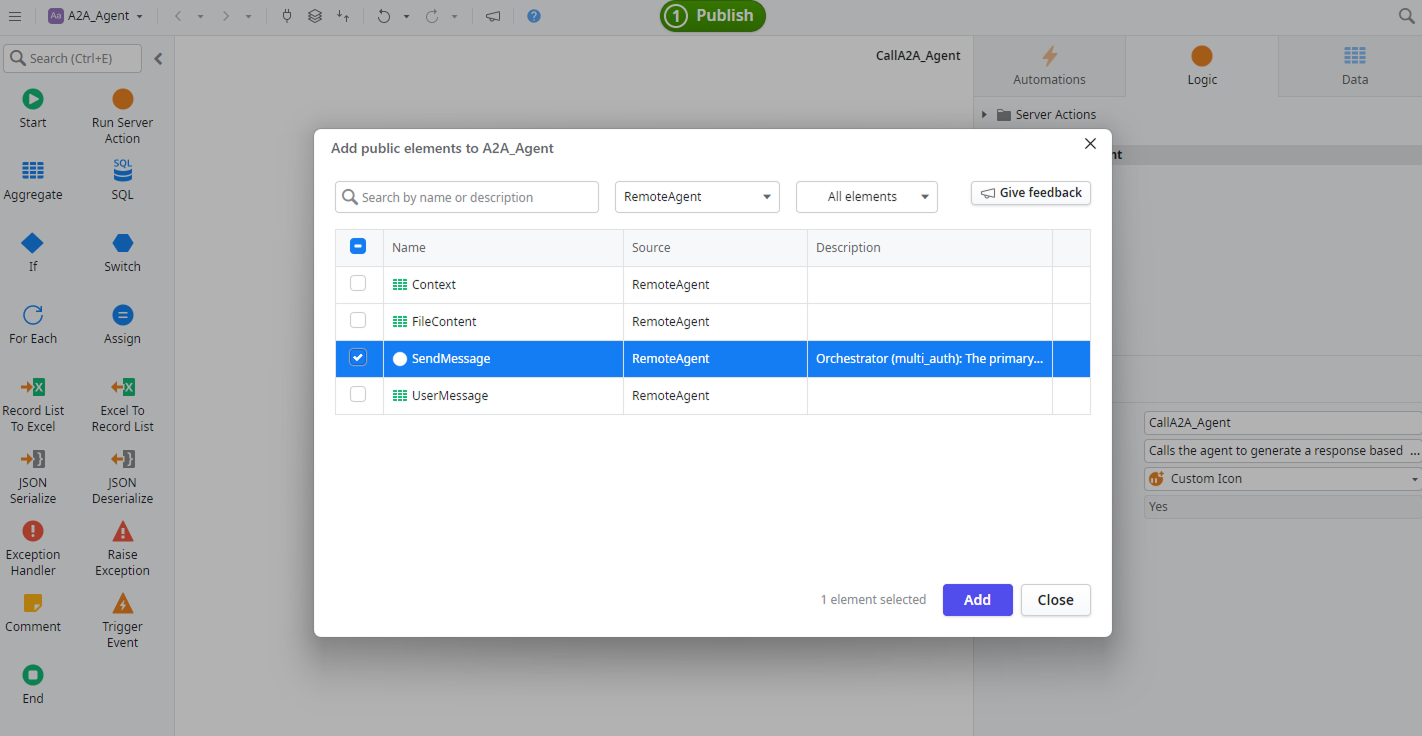Click the Context element name
The width and height of the screenshot is (1422, 736).
click(x=433, y=285)
